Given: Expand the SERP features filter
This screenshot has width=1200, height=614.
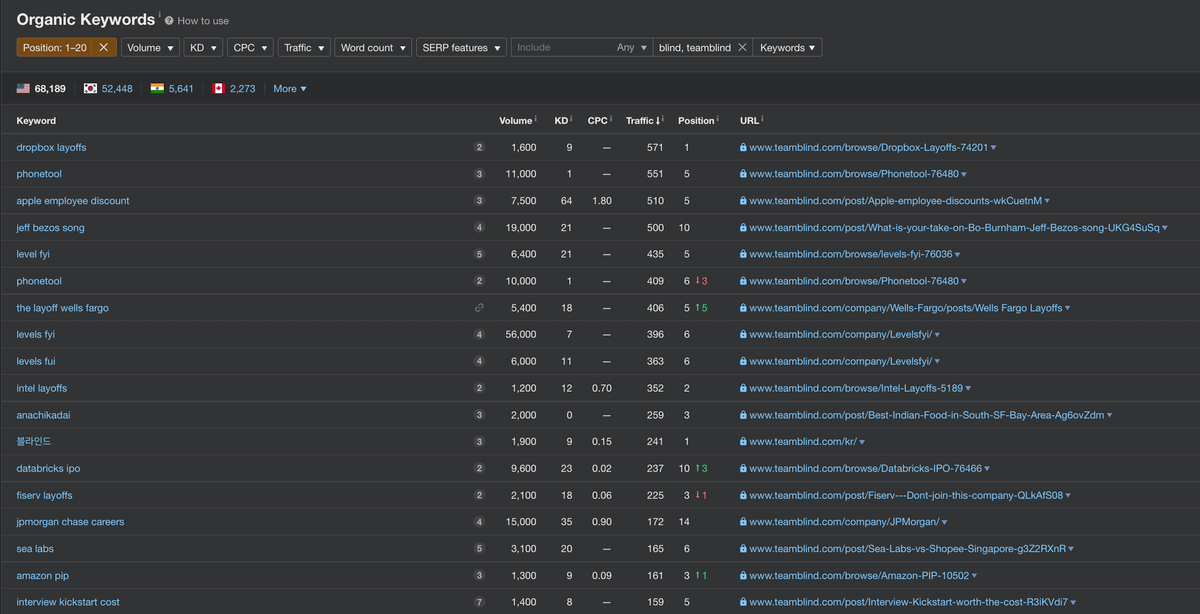Looking at the screenshot, I should click(461, 48).
